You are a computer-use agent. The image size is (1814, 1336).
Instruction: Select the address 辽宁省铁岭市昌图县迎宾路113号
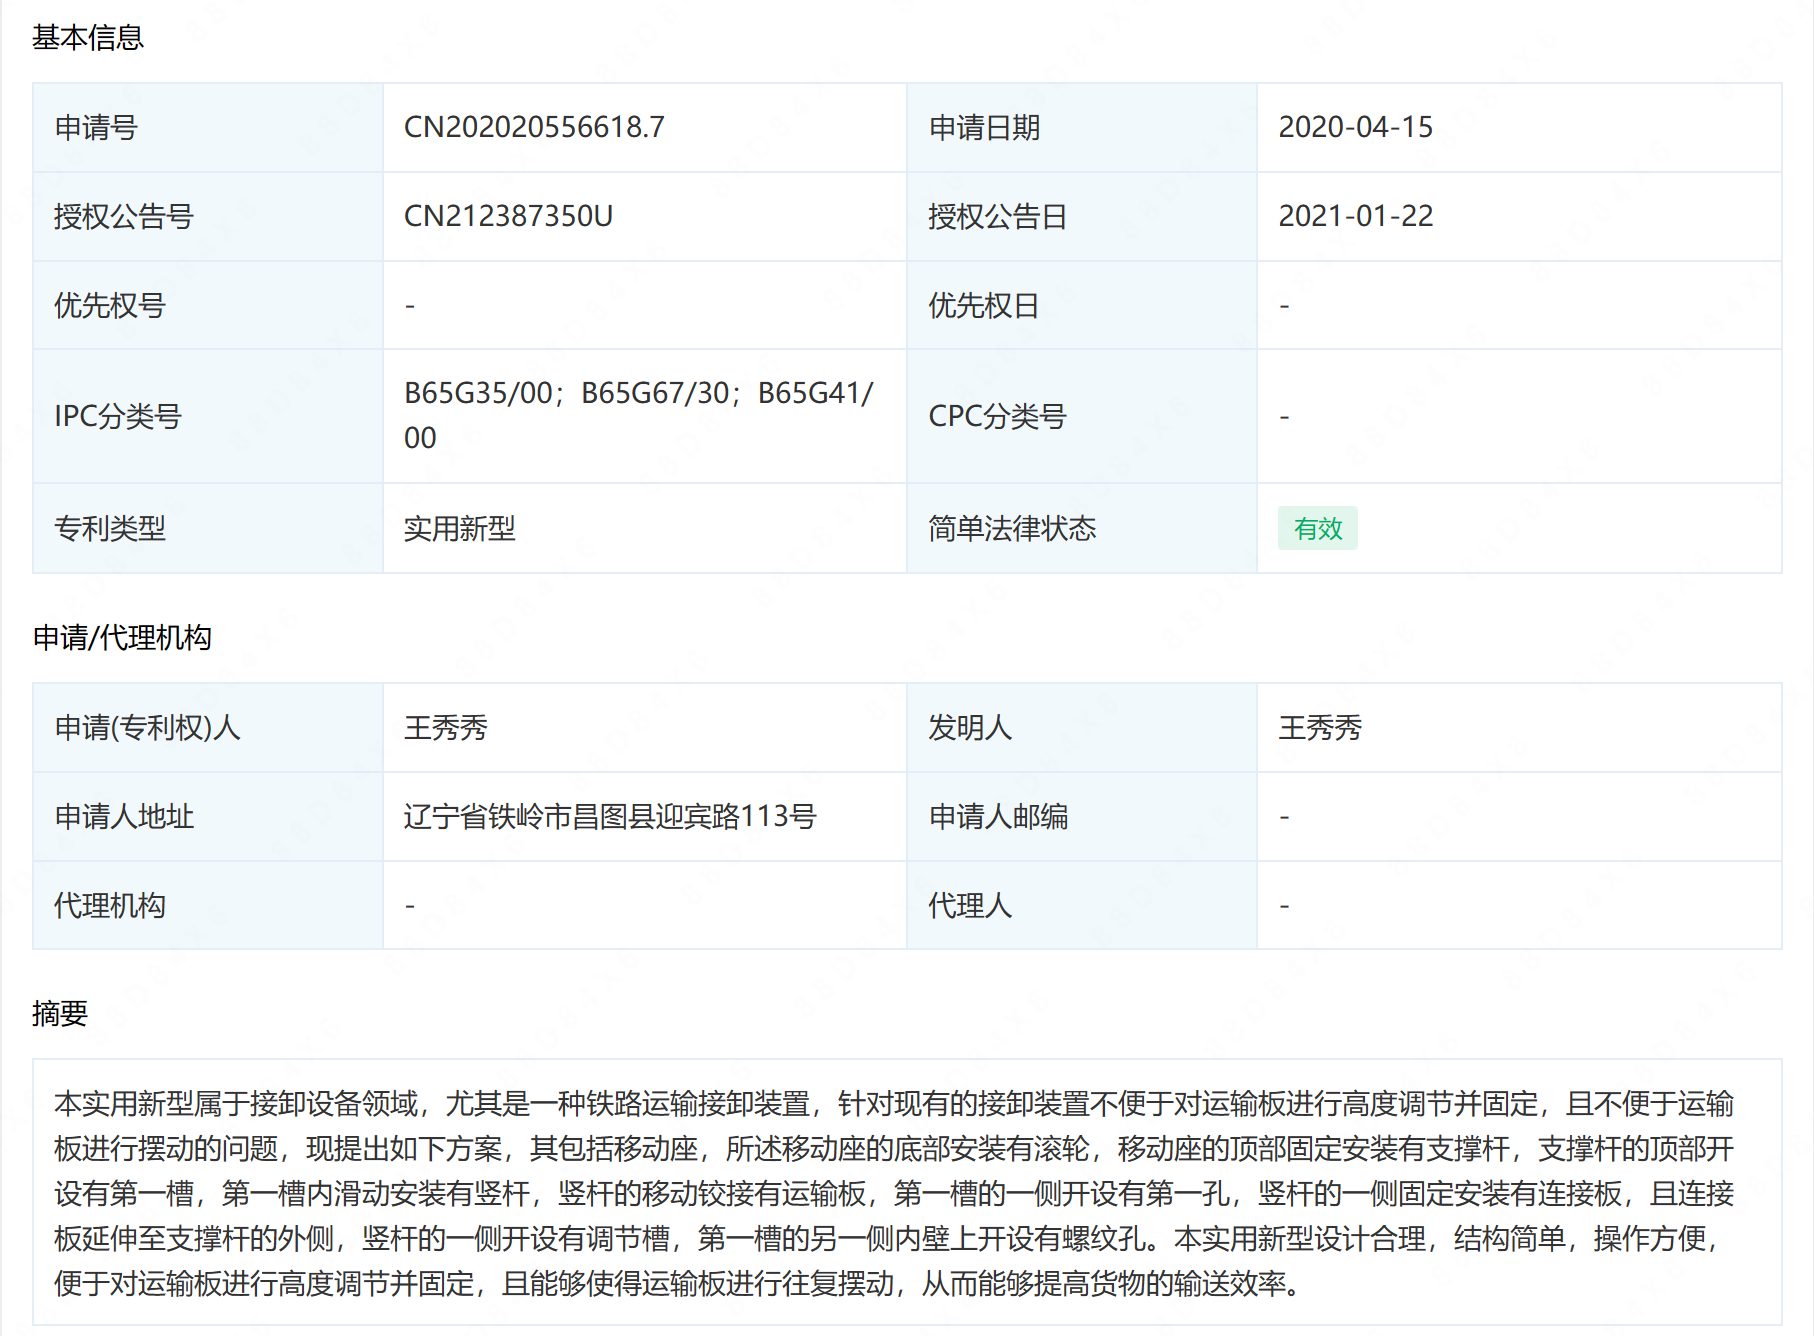[x=610, y=816]
